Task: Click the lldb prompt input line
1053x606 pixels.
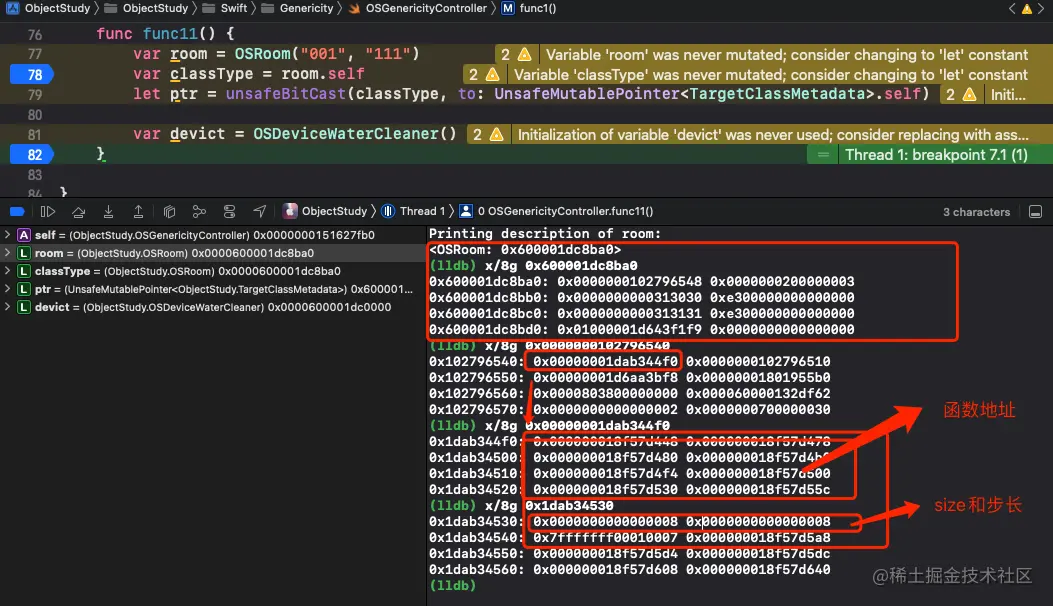Action: (x=451, y=585)
